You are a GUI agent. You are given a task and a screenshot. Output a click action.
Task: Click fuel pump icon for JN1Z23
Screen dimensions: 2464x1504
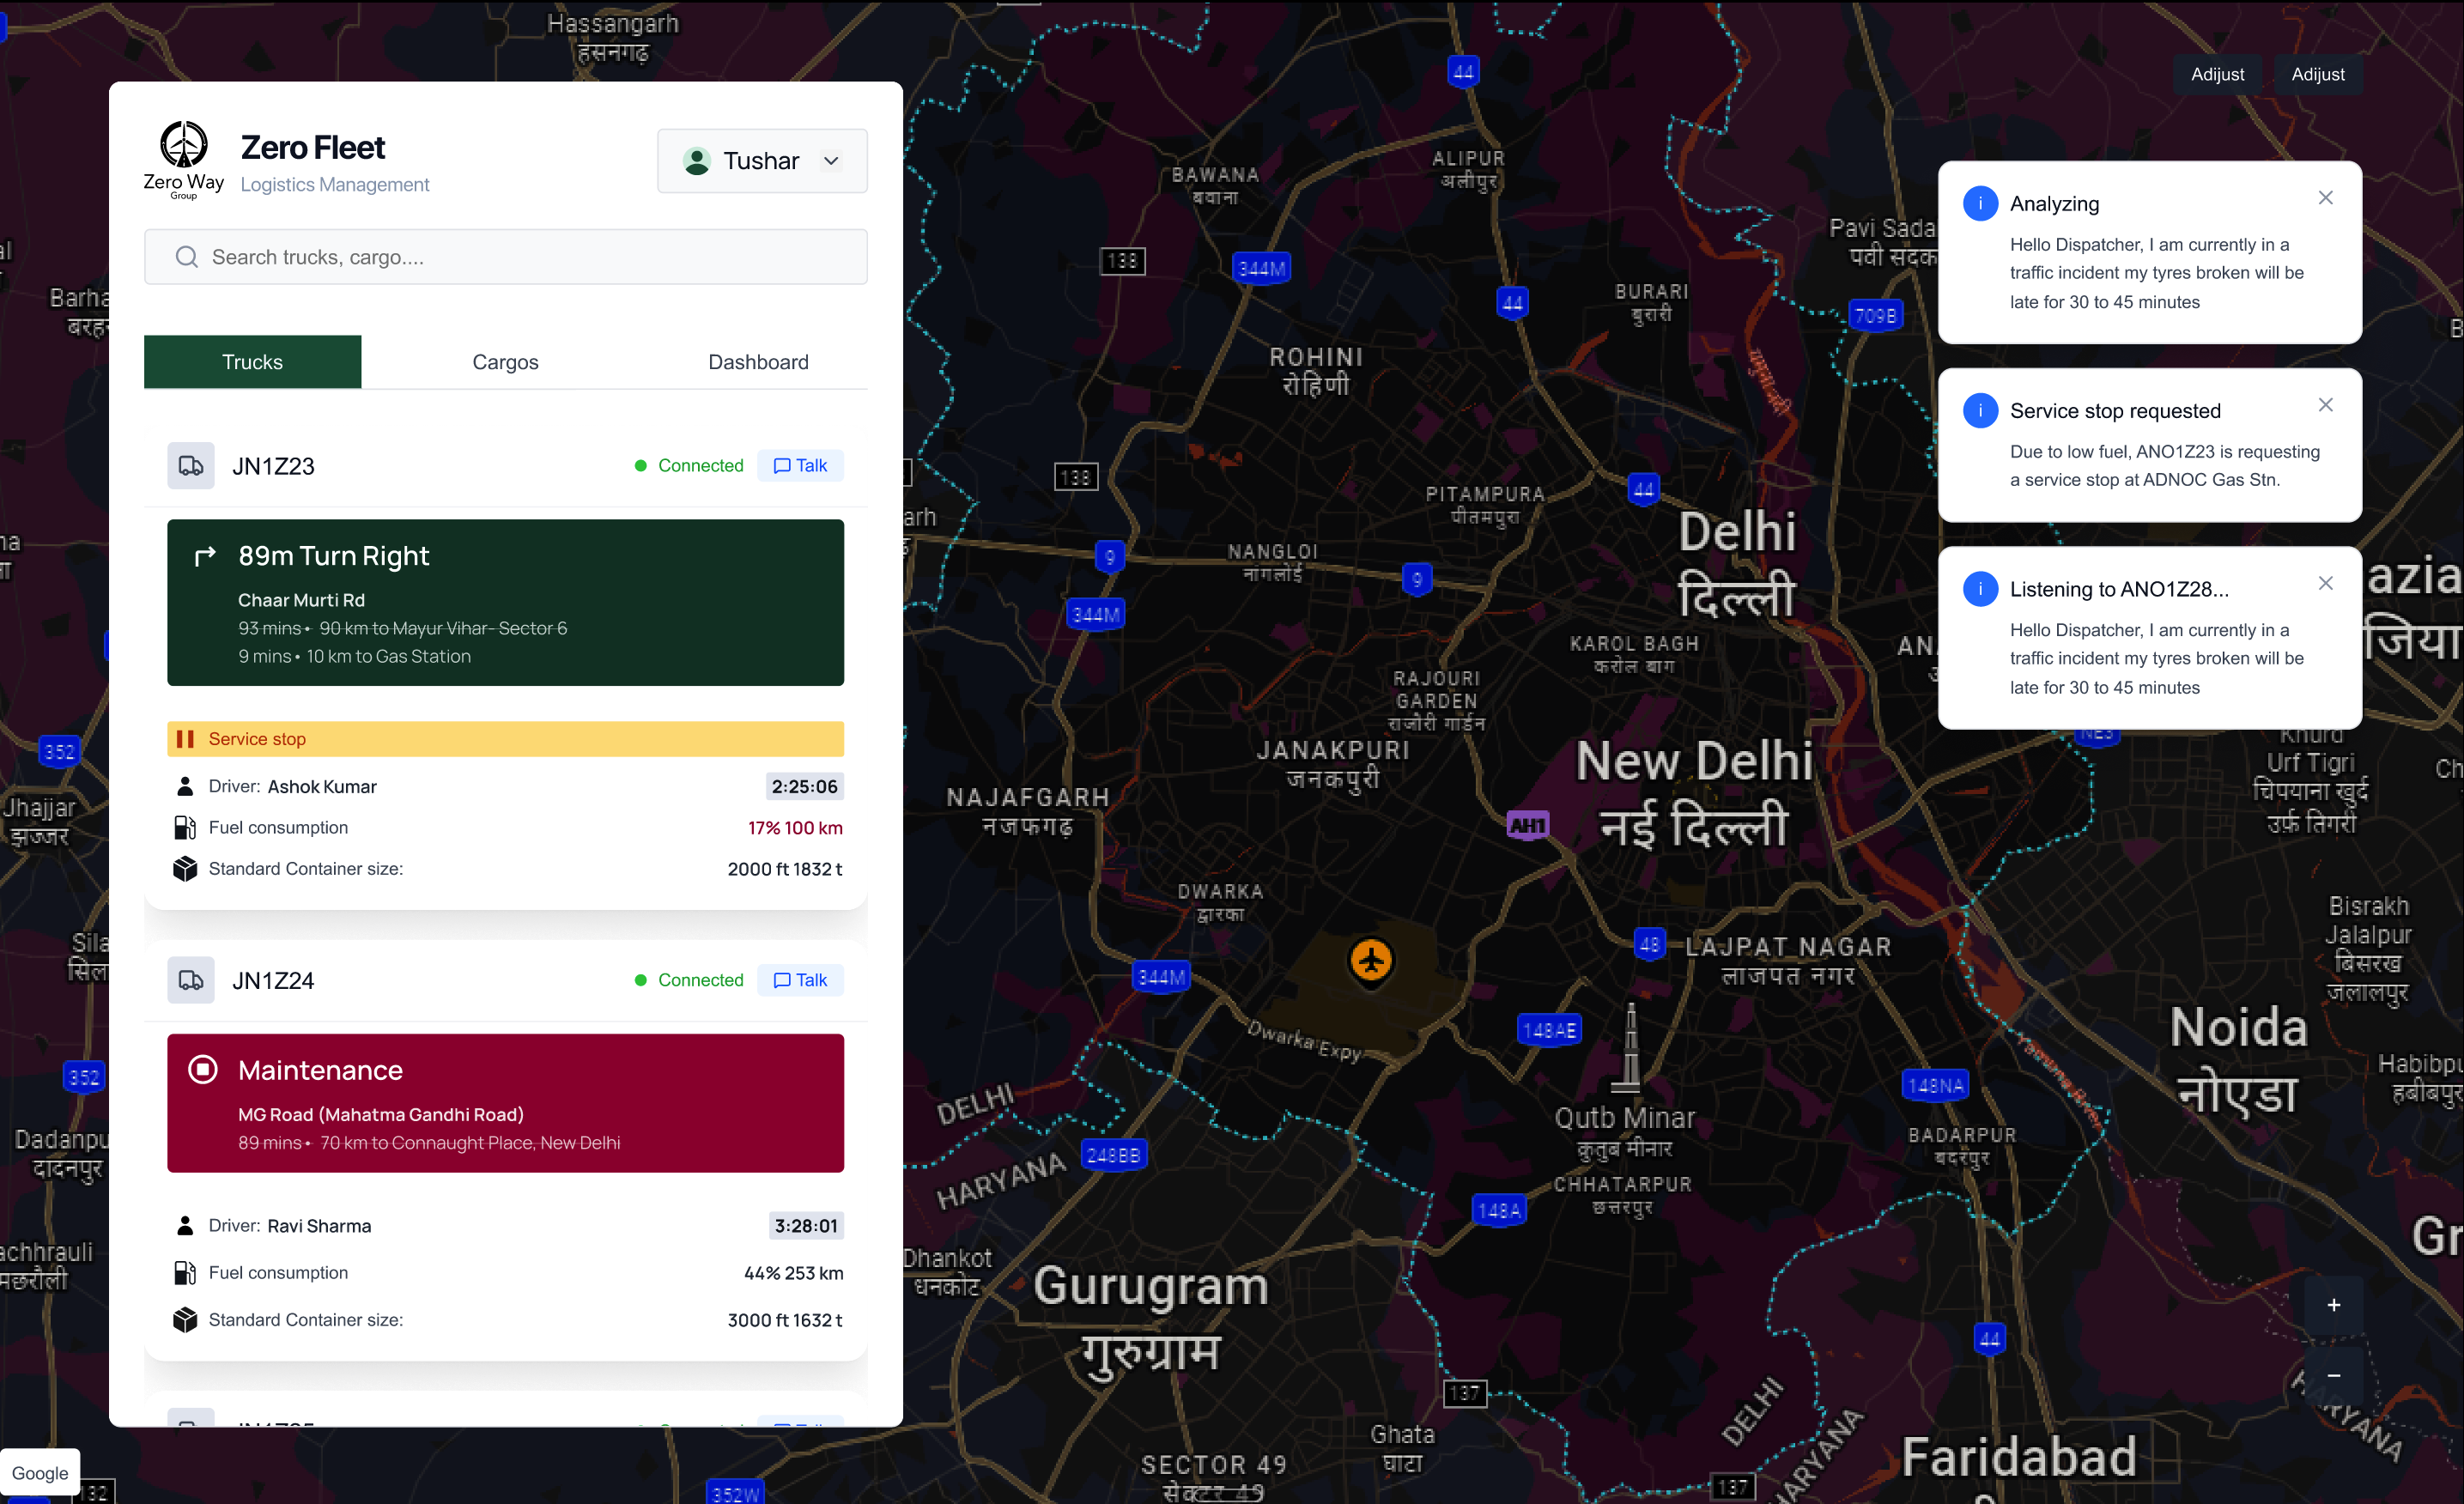coord(185,827)
